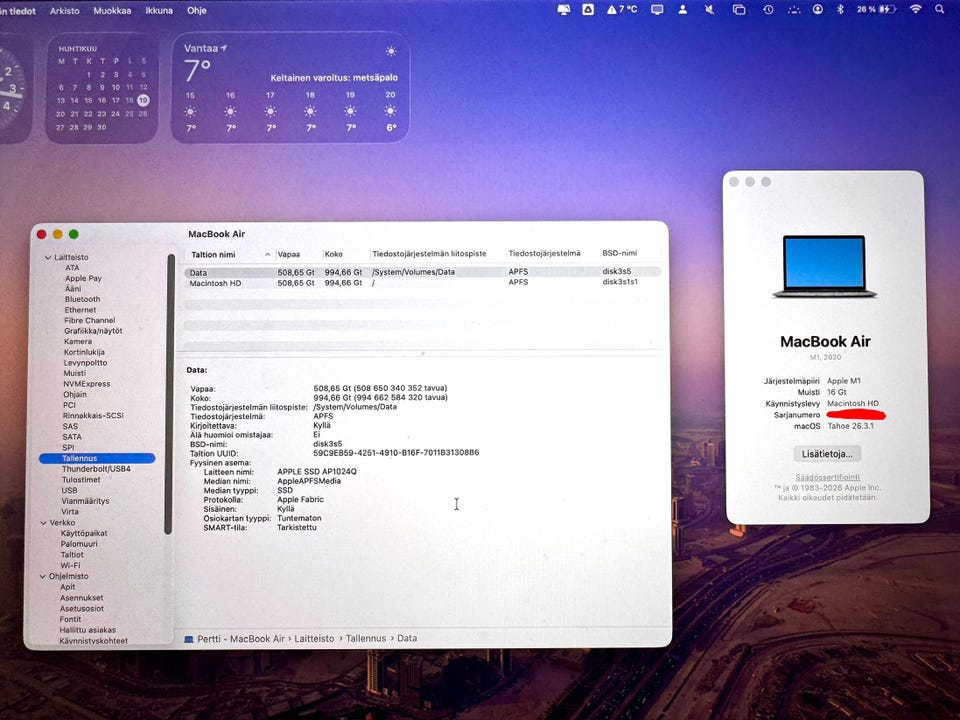The width and height of the screenshot is (960, 720).
Task: Click the Keltainen varoitus: metsäpalo warning
Action: coord(334,78)
